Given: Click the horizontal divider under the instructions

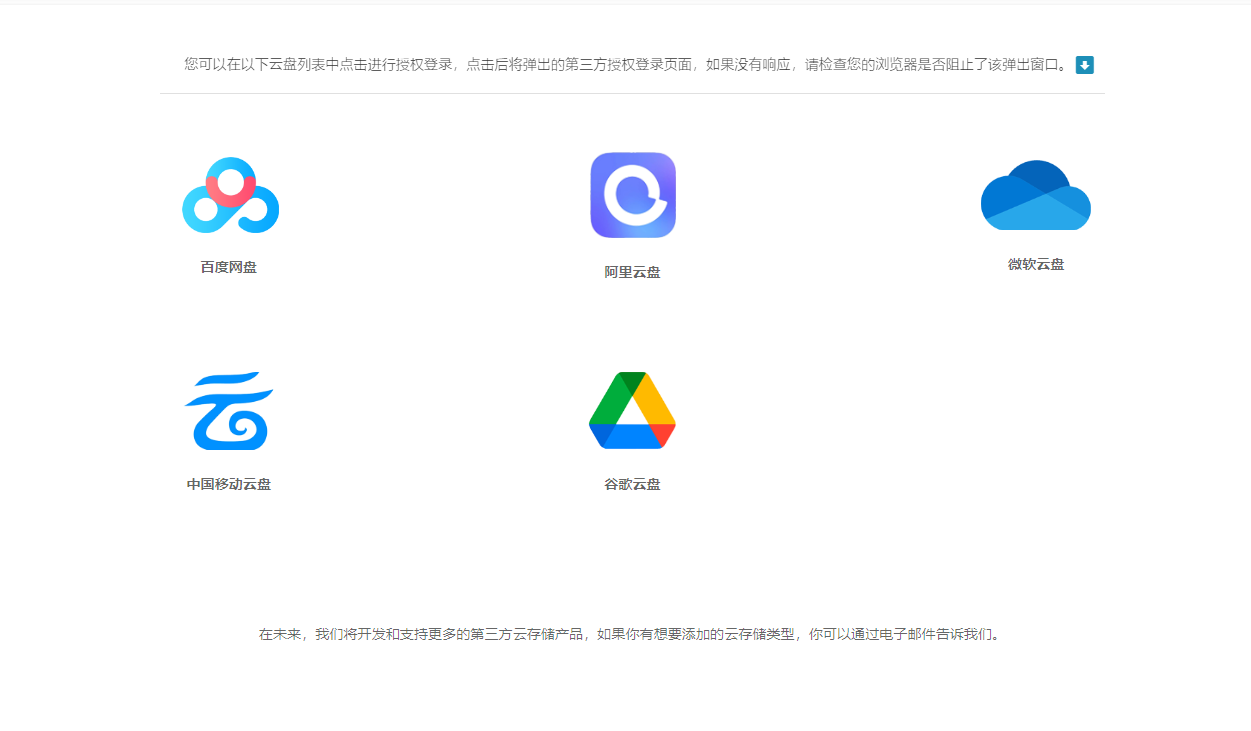Looking at the screenshot, I should pyautogui.click(x=632, y=93).
